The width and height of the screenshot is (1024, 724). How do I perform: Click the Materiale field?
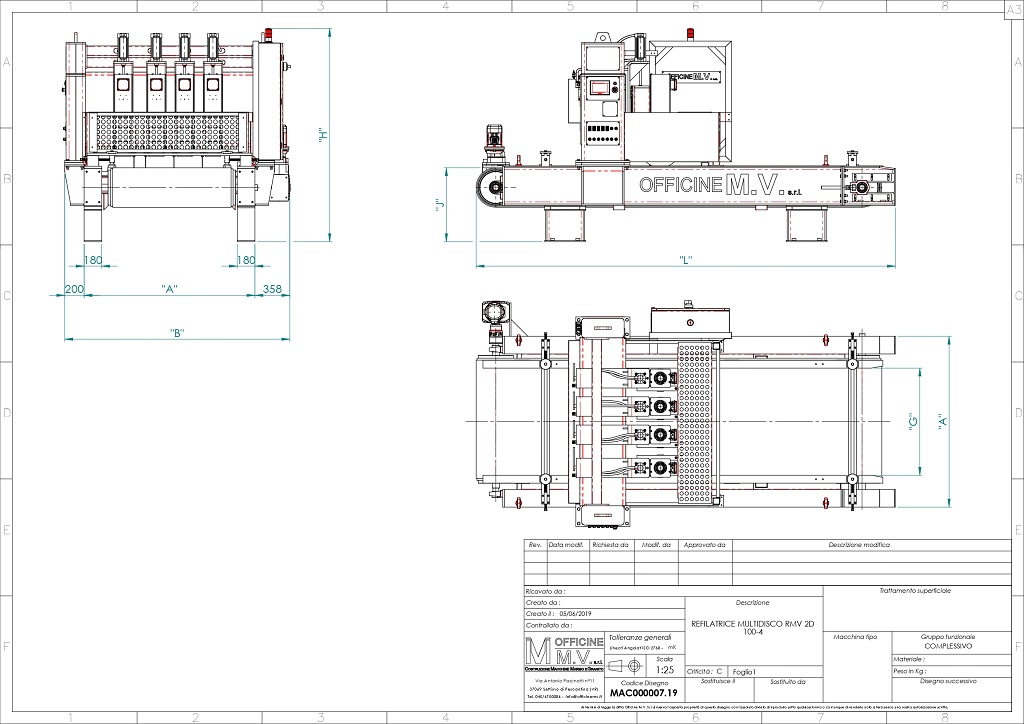(952, 660)
